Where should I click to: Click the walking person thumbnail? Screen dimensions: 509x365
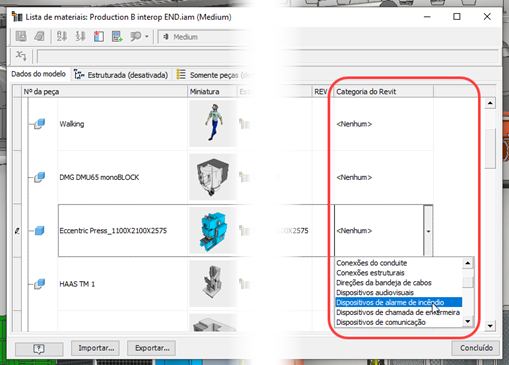coord(213,124)
